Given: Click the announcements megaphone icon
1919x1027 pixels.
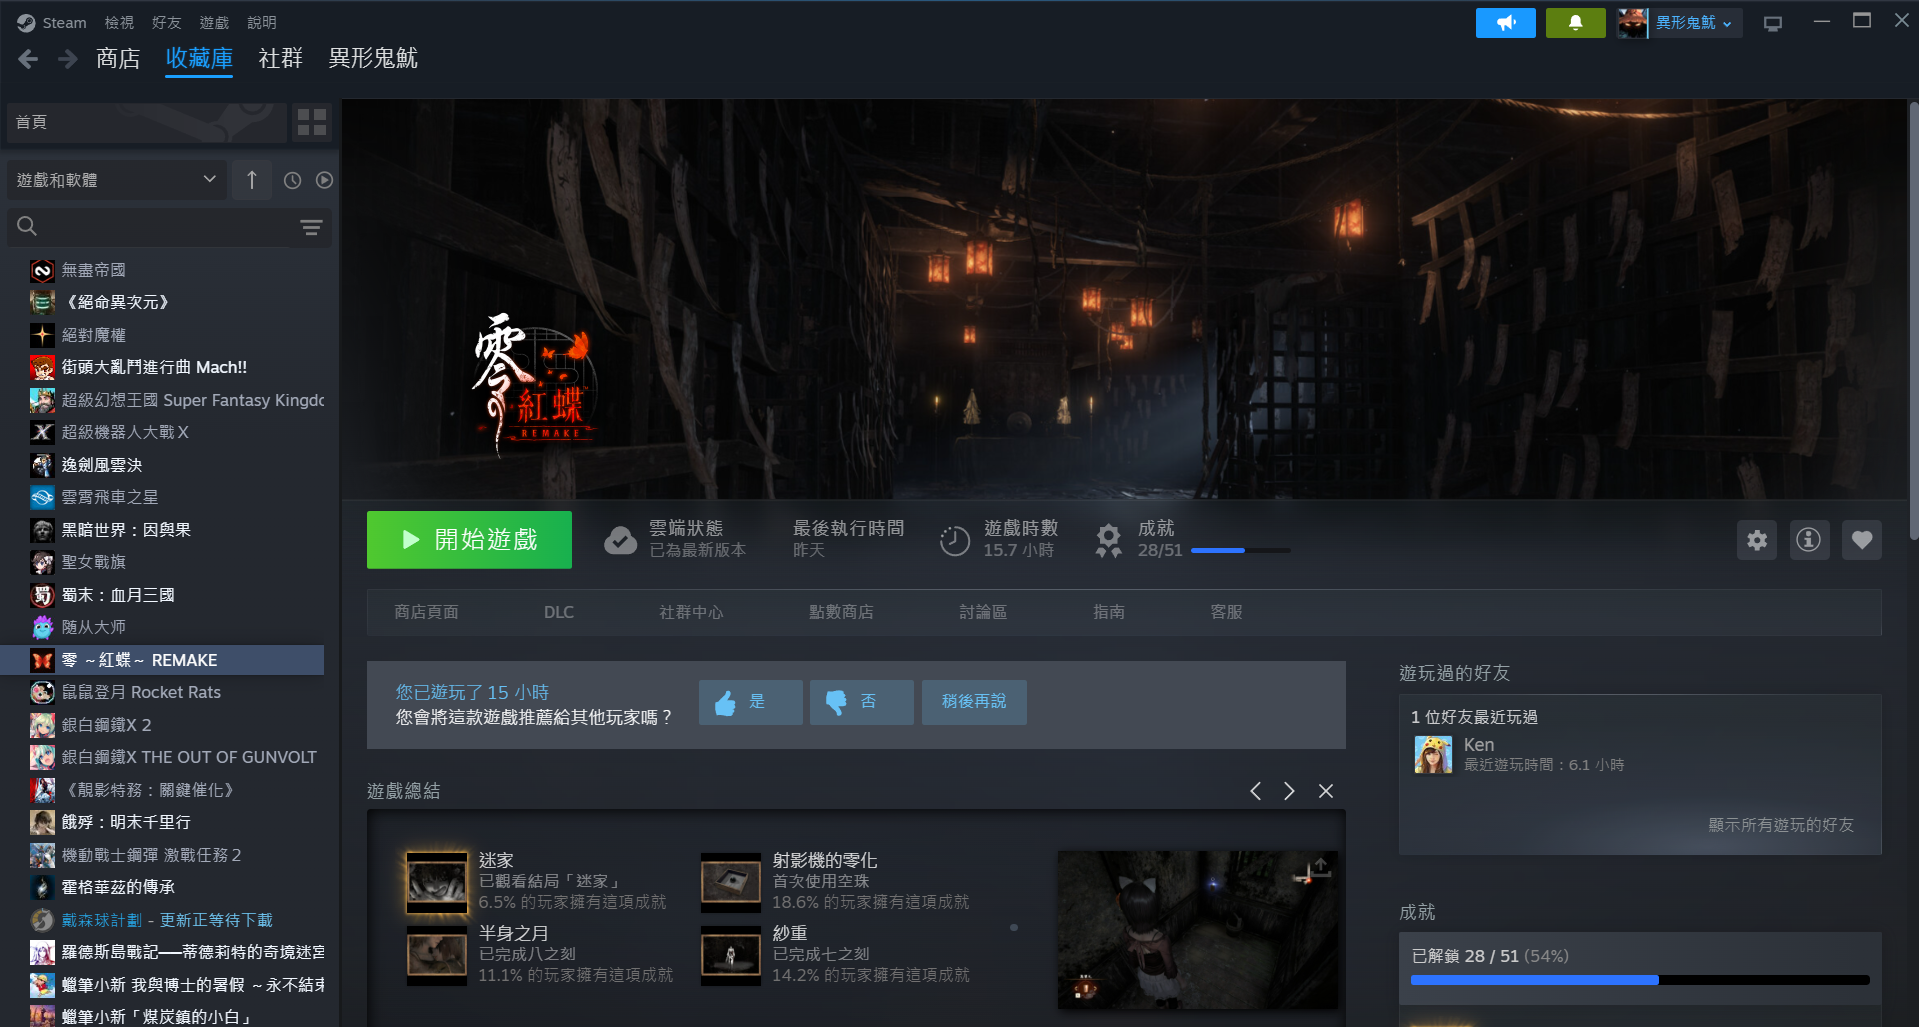Looking at the screenshot, I should pos(1505,23).
